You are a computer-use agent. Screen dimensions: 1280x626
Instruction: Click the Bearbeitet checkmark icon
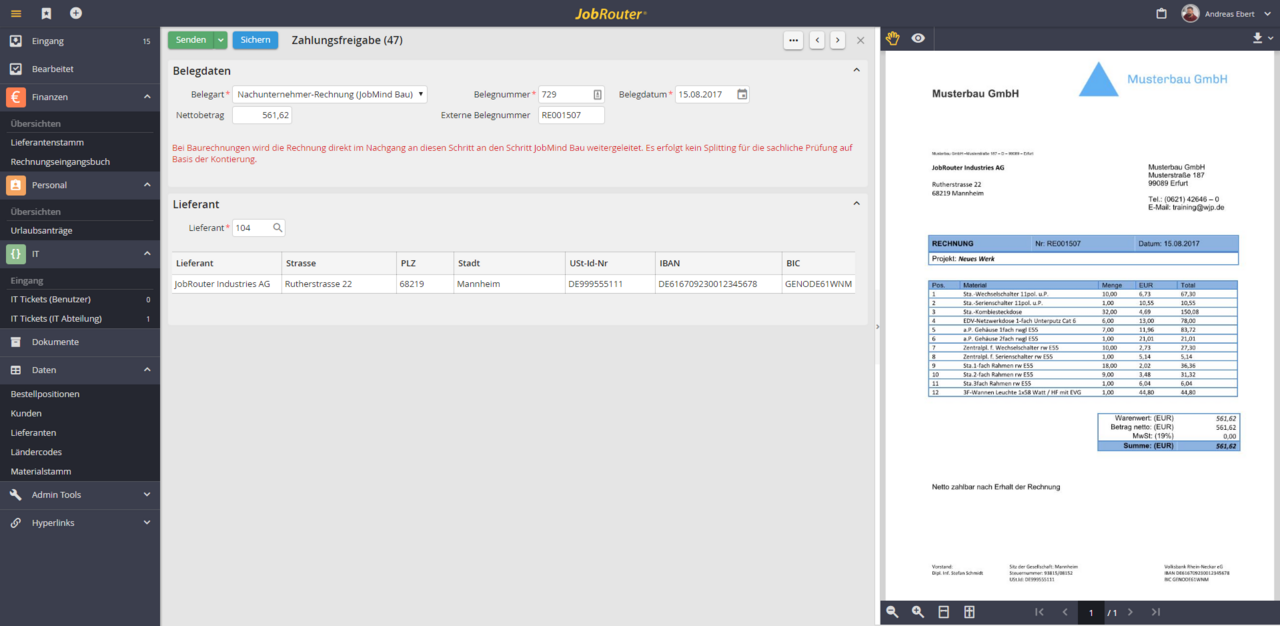click(x=15, y=69)
